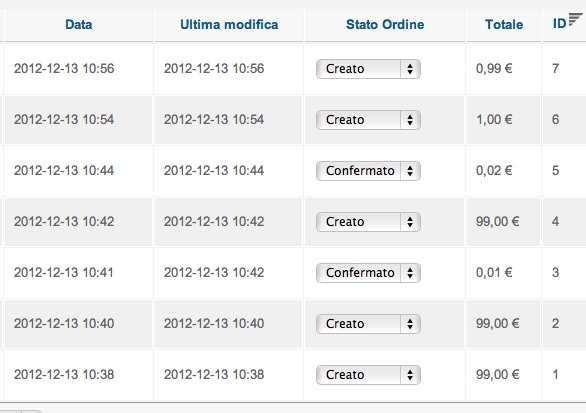Select the 0,01 € total cell
586x413 pixels.
tap(494, 272)
